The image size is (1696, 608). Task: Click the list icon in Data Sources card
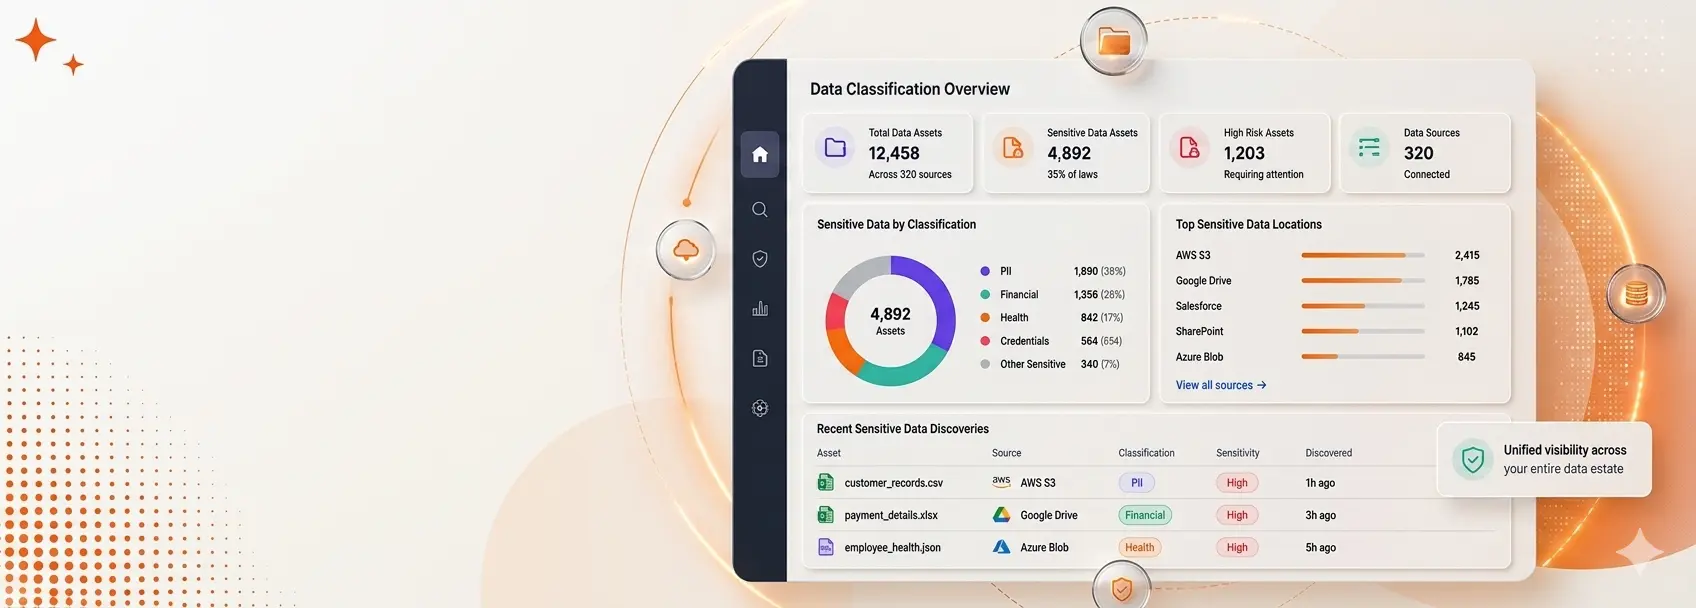point(1369,148)
